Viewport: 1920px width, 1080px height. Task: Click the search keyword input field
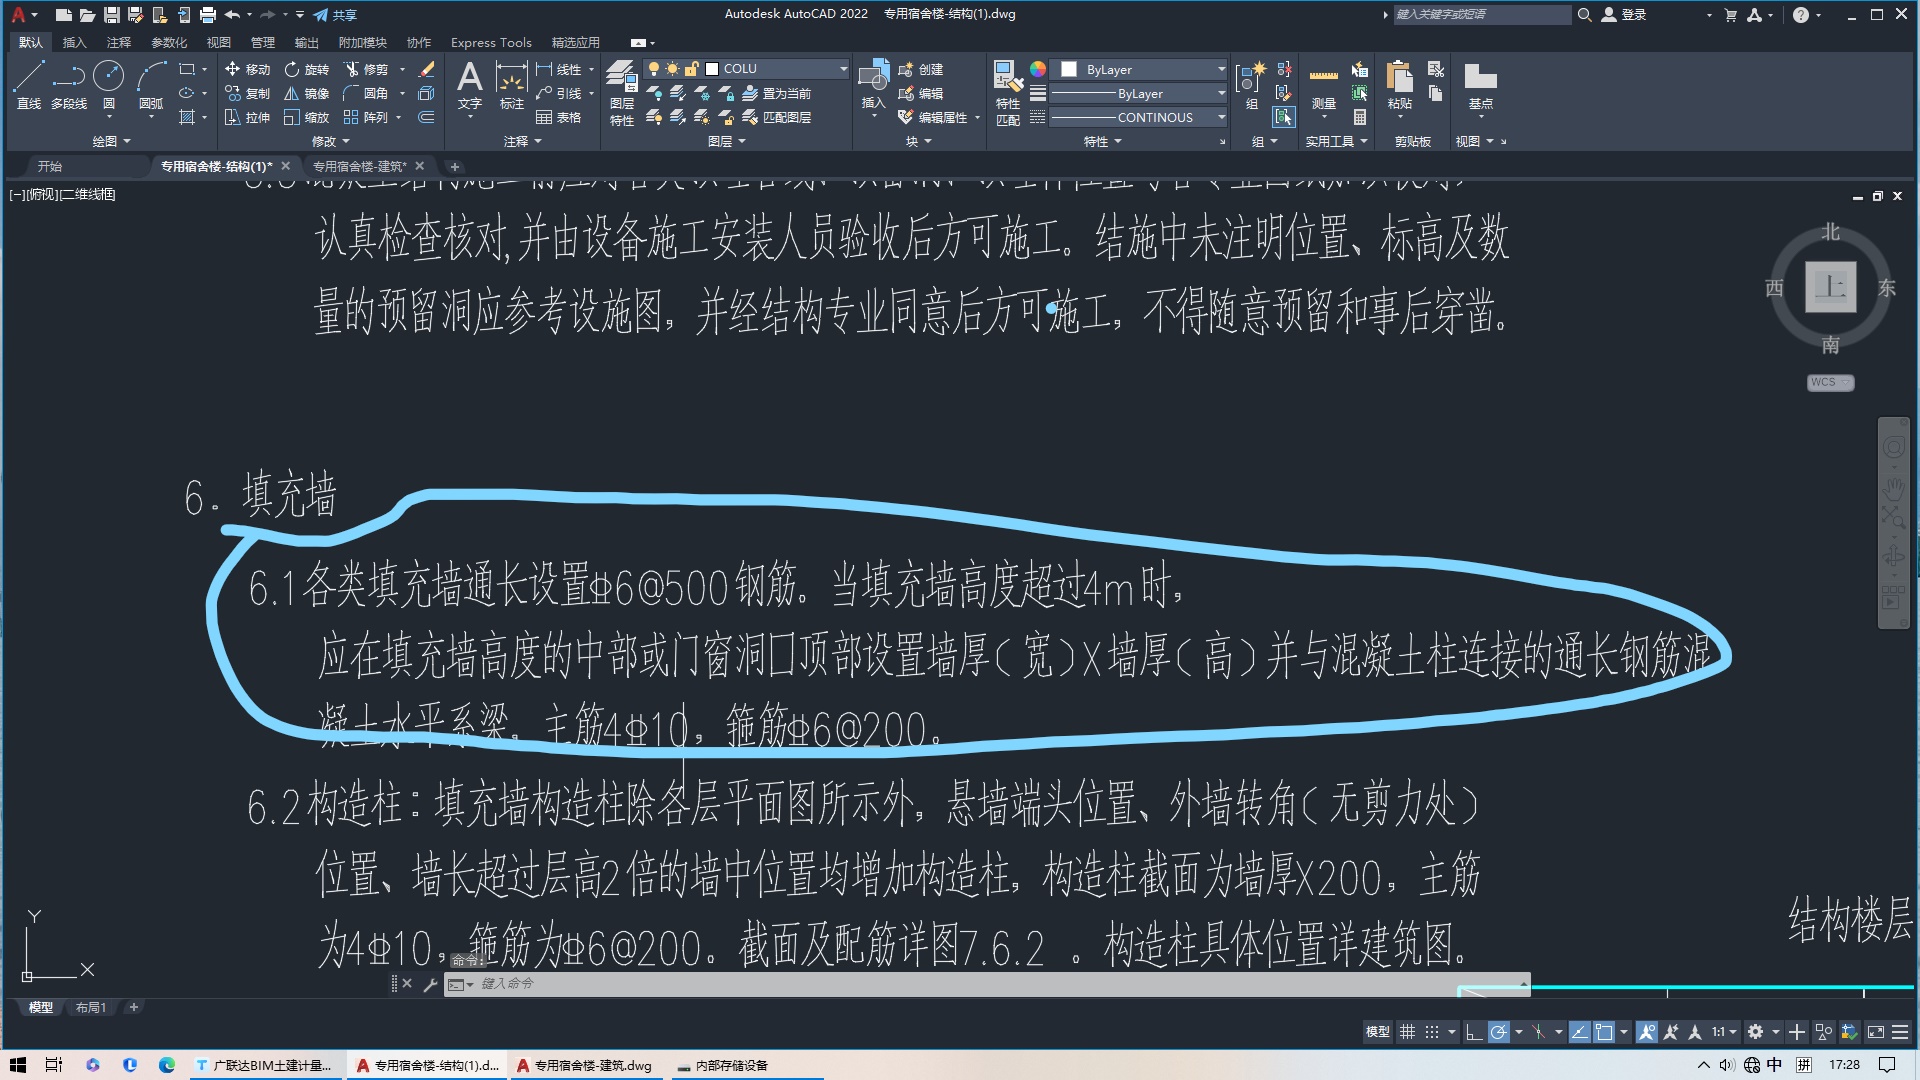point(1481,15)
